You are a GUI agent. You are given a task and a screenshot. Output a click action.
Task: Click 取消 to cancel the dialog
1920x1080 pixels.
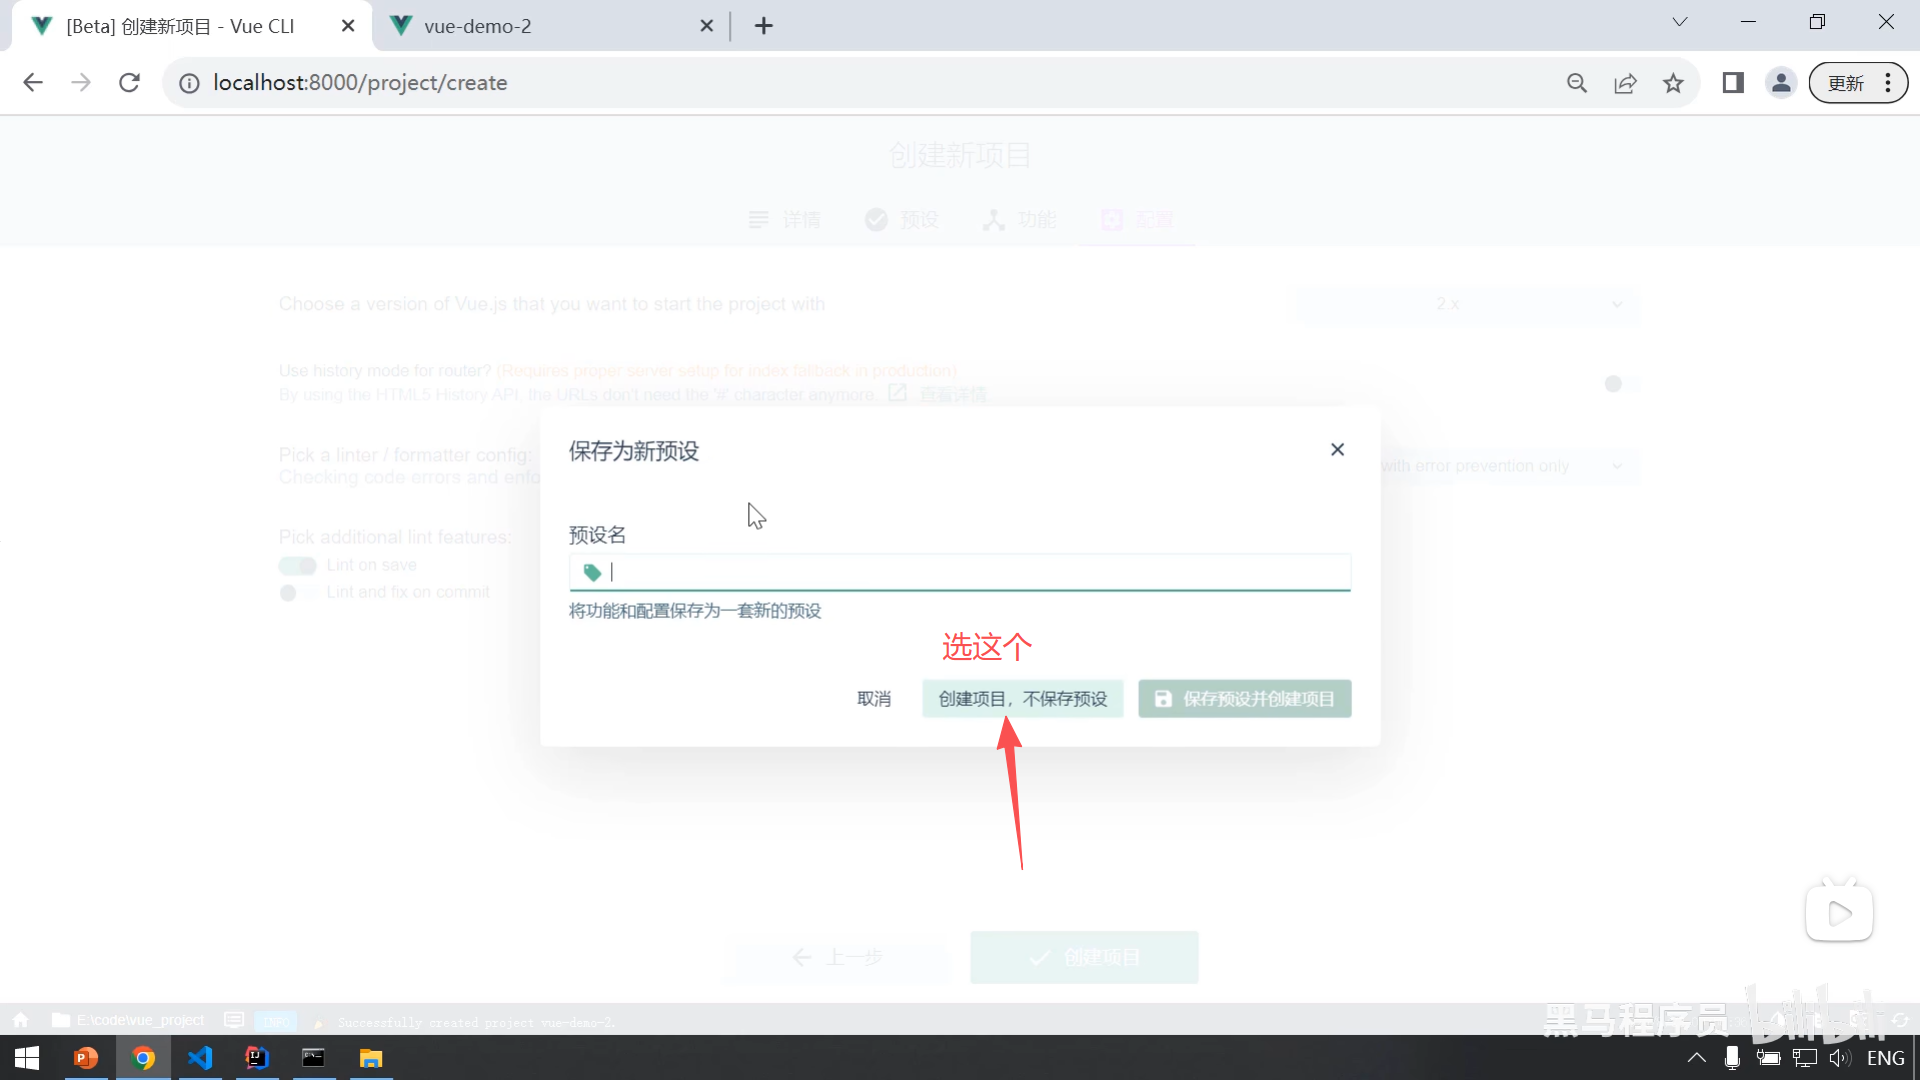873,699
